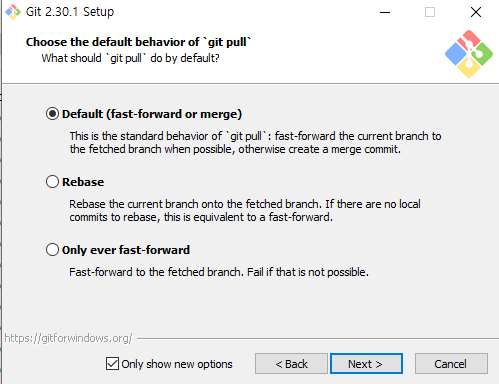This screenshot has width=499, height=384.
Task: Click the 'Choose the default behavior' heading
Action: click(x=138, y=42)
